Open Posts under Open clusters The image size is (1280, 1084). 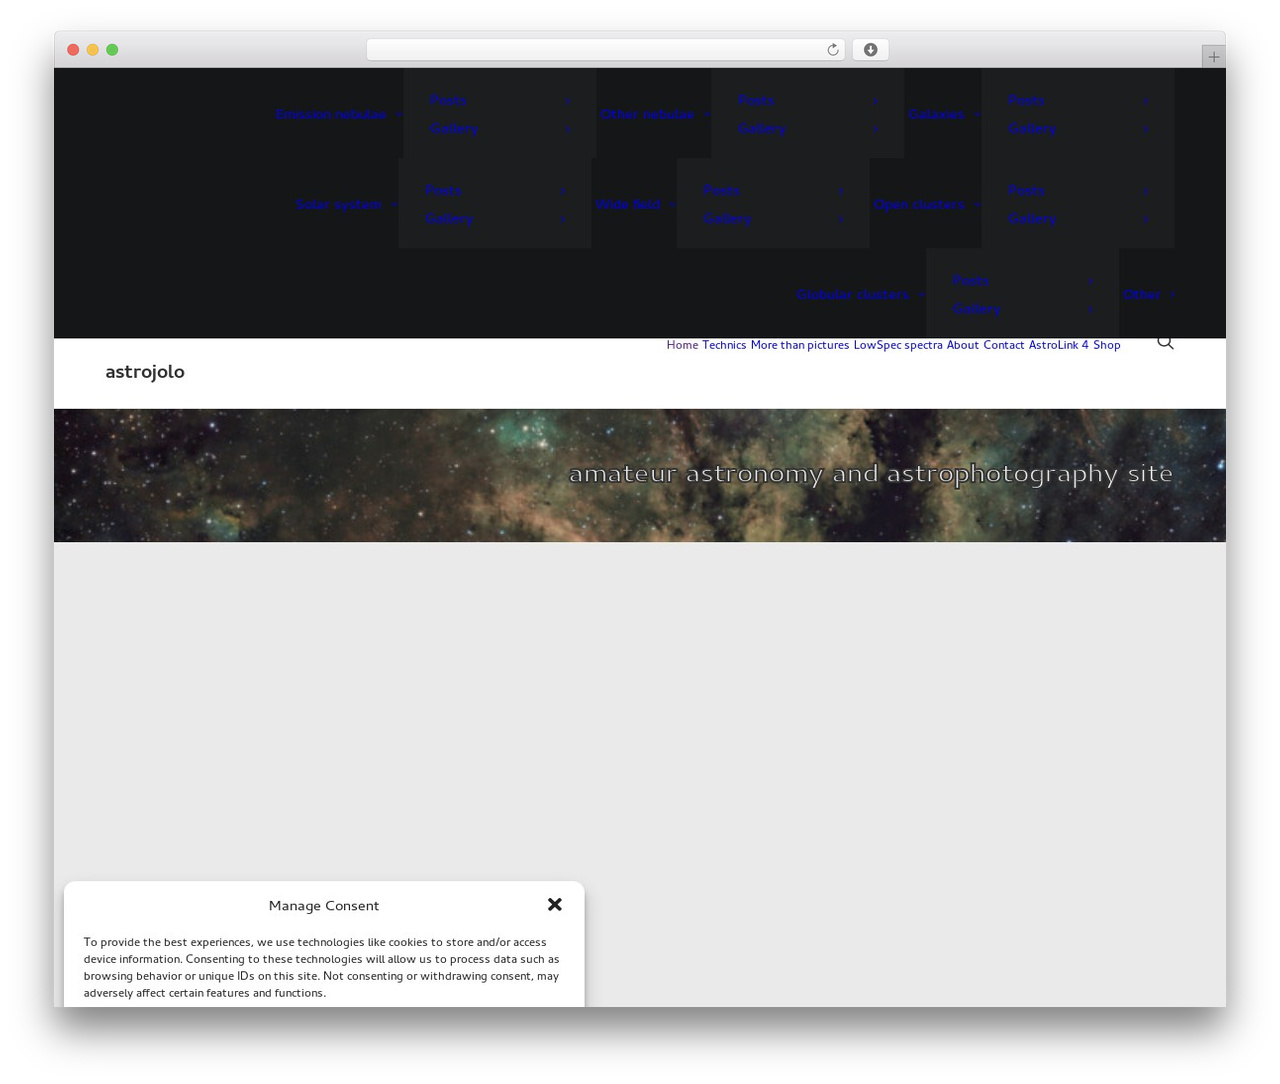coord(1027,190)
